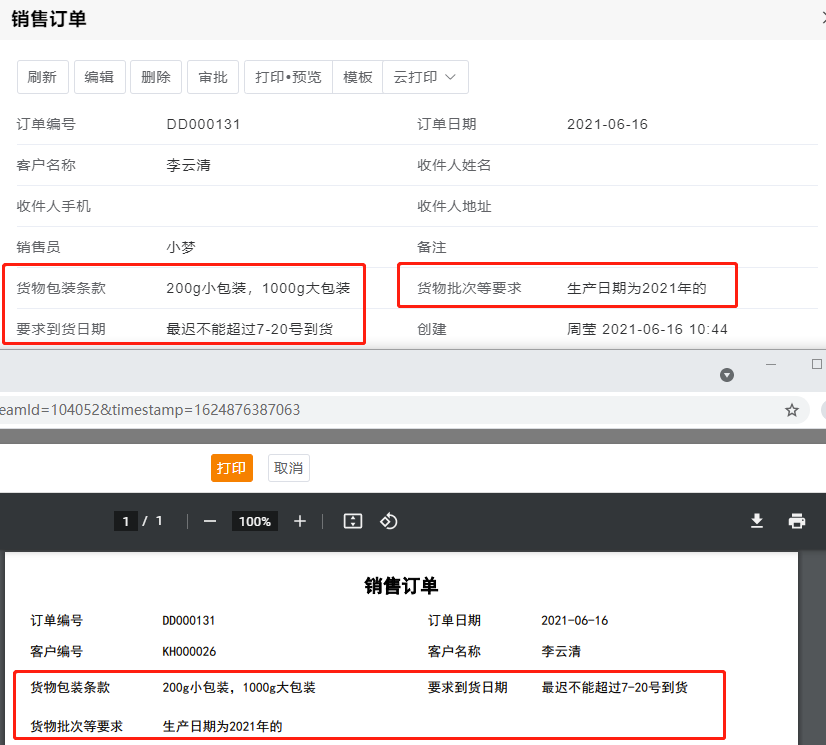The image size is (826, 745).
Task: Click the printer icon in PDF toolbar
Action: click(797, 521)
